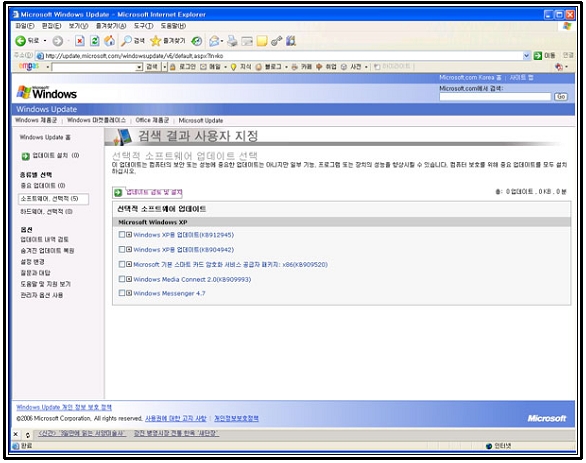Viewport: 586px width, 463px height.
Task: Go to Home page via house icon
Action: pyautogui.click(x=110, y=41)
